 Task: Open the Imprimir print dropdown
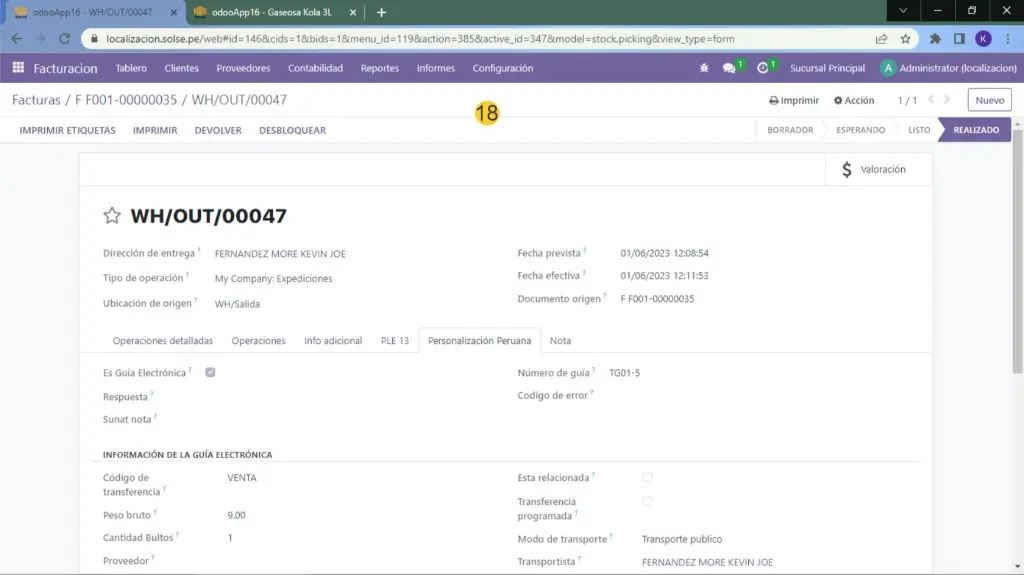[794, 100]
